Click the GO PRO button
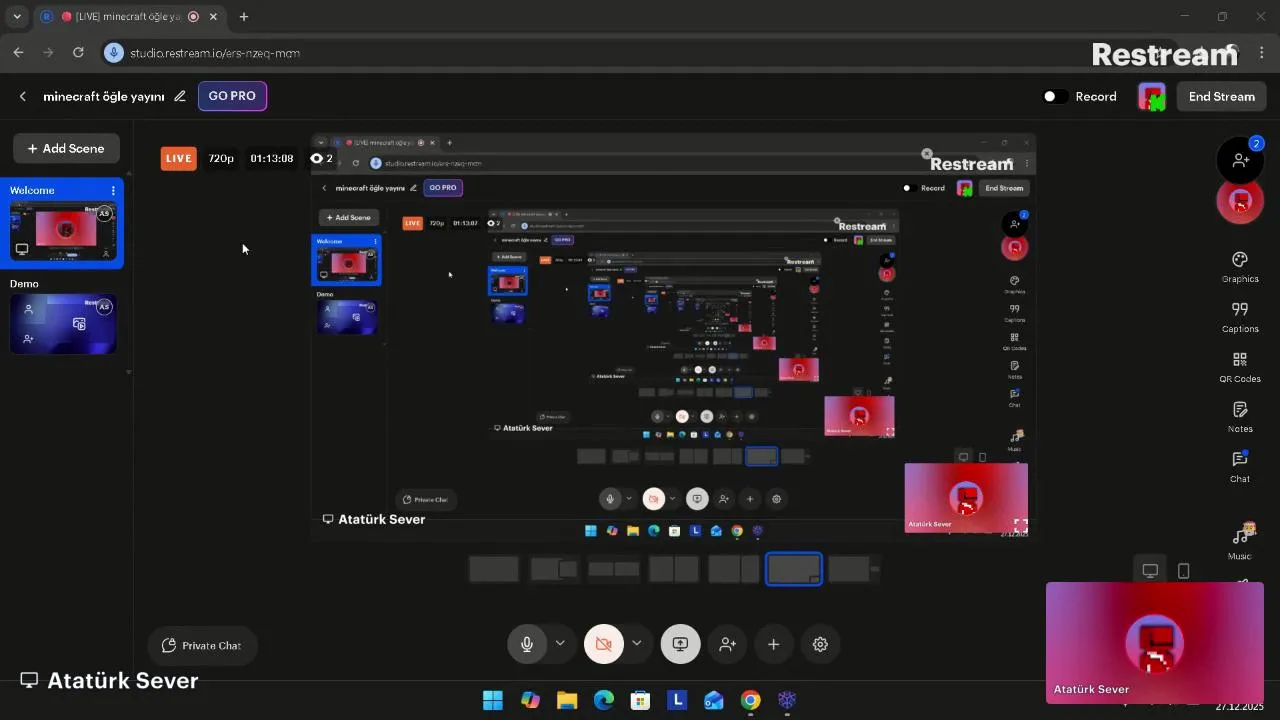 tap(232, 96)
